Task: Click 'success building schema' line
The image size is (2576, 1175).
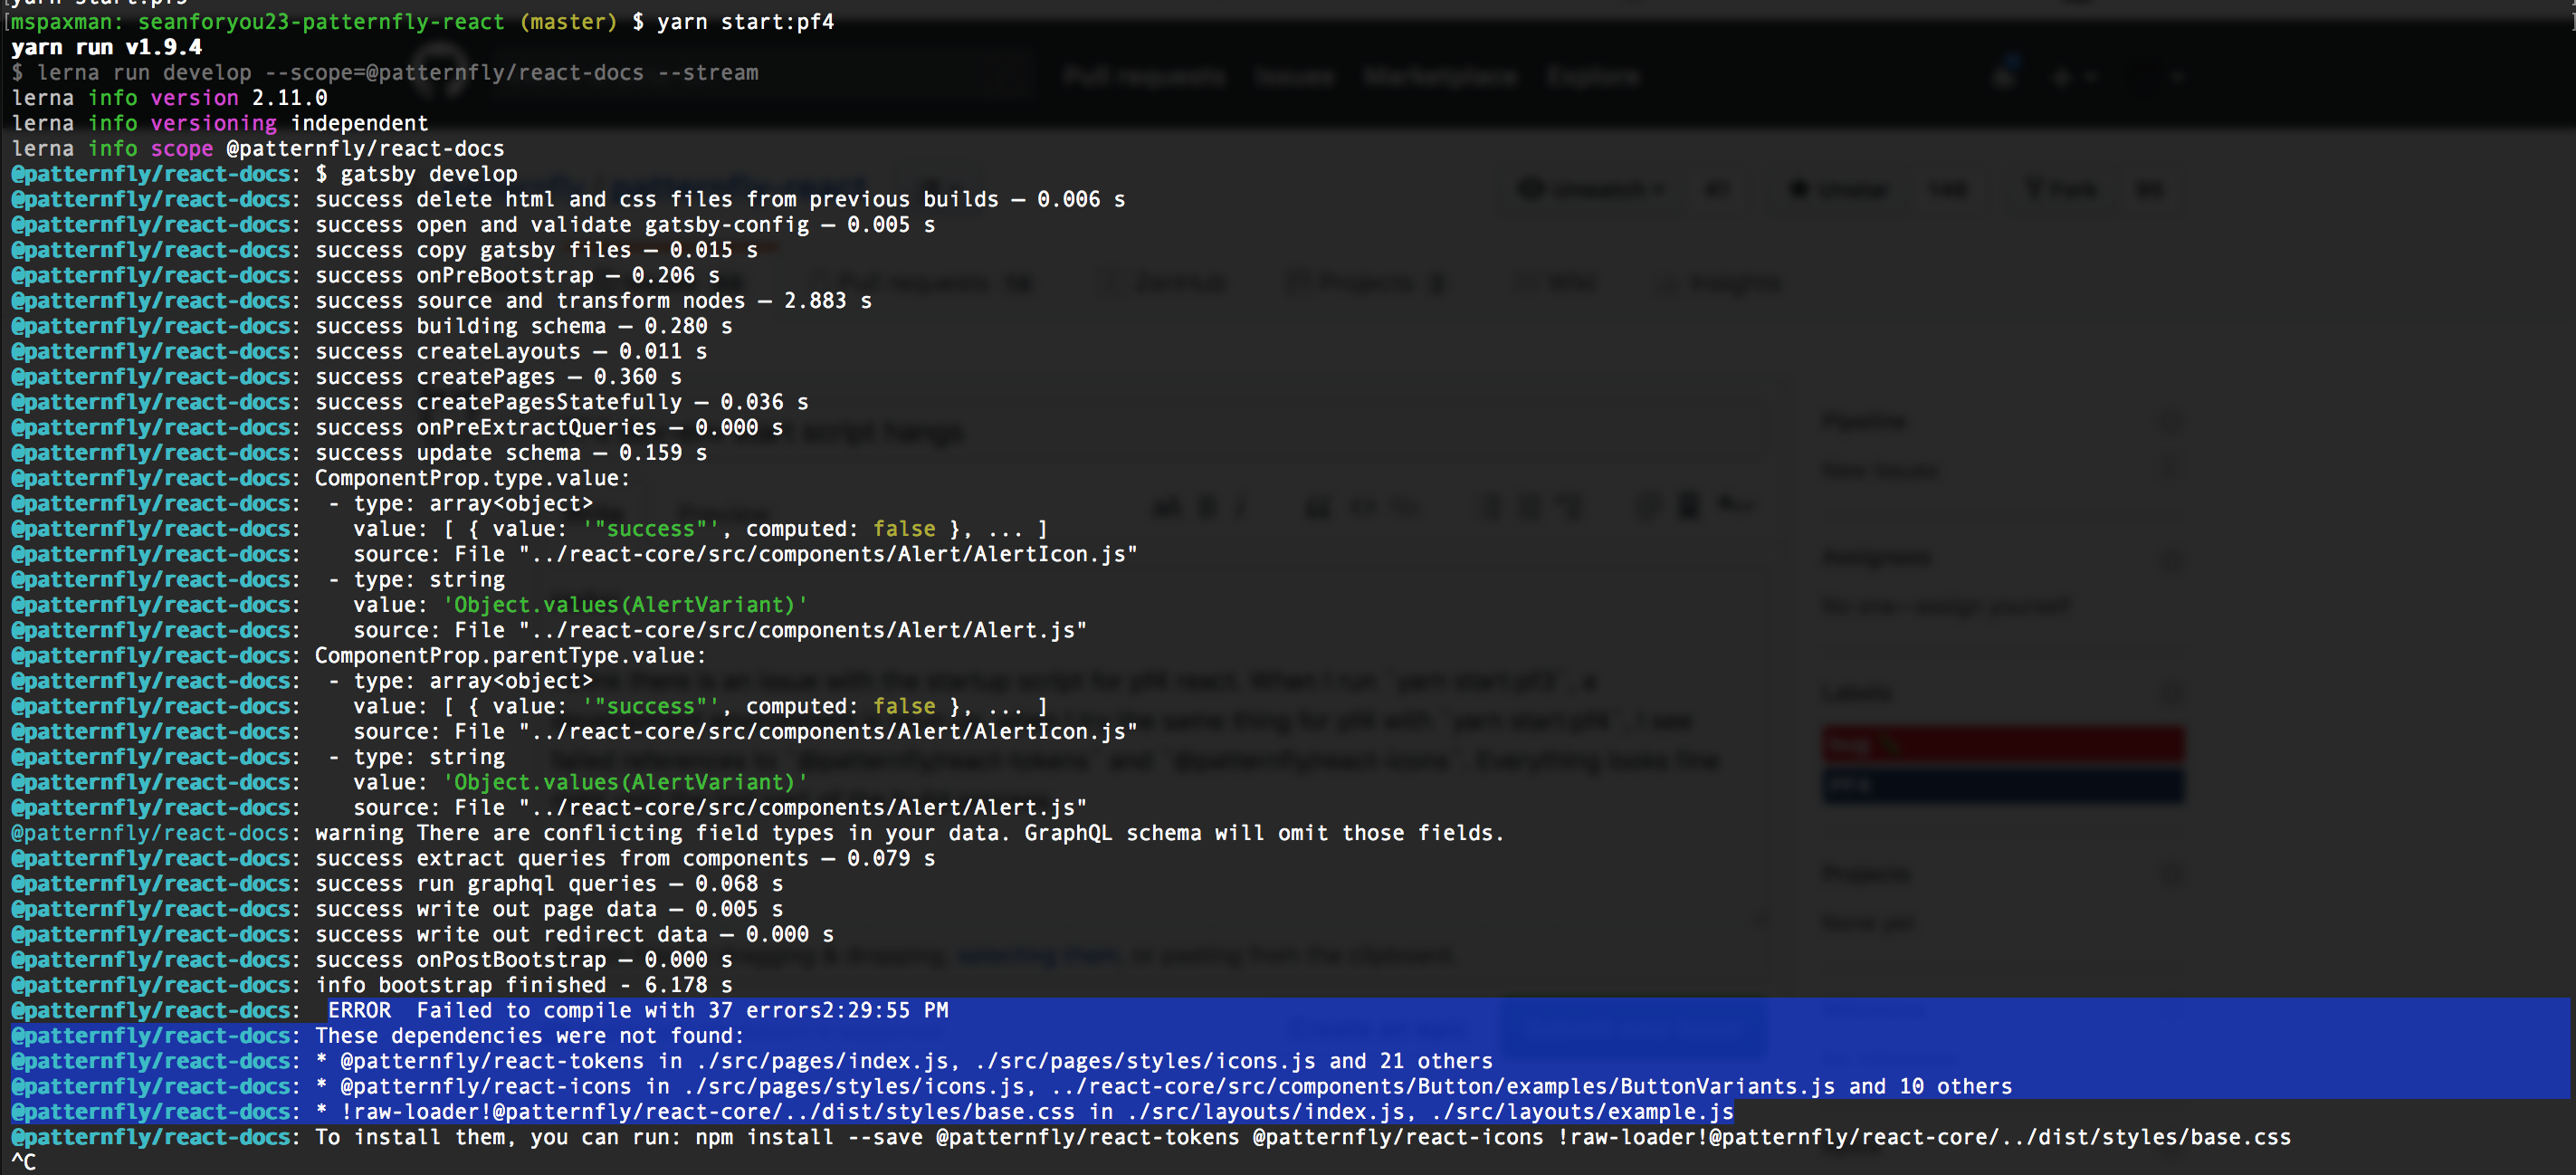Action: point(372,326)
